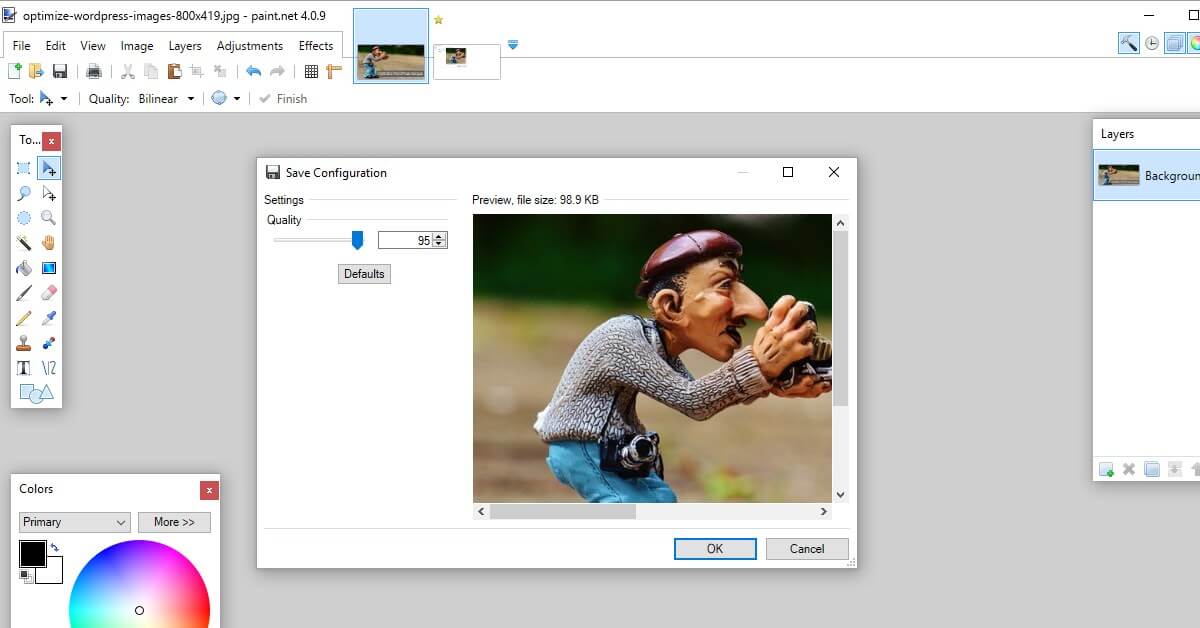Click preview scroll down arrow
This screenshot has height=628, width=1200.
tap(840, 494)
